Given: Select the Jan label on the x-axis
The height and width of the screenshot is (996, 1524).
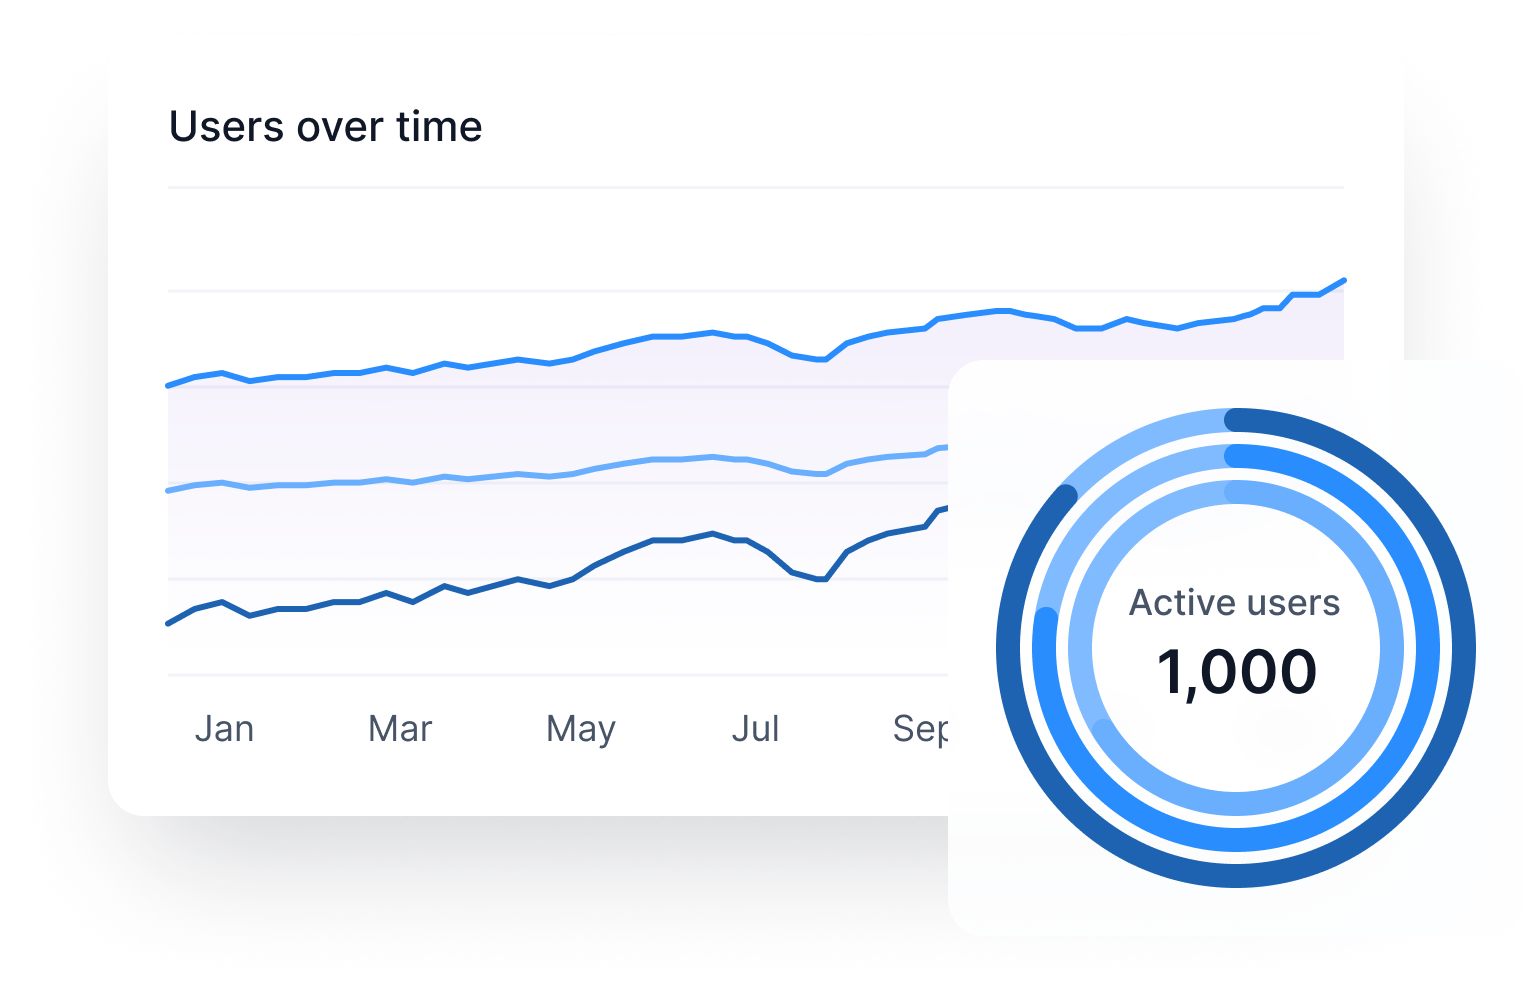Looking at the screenshot, I should [x=224, y=729].
